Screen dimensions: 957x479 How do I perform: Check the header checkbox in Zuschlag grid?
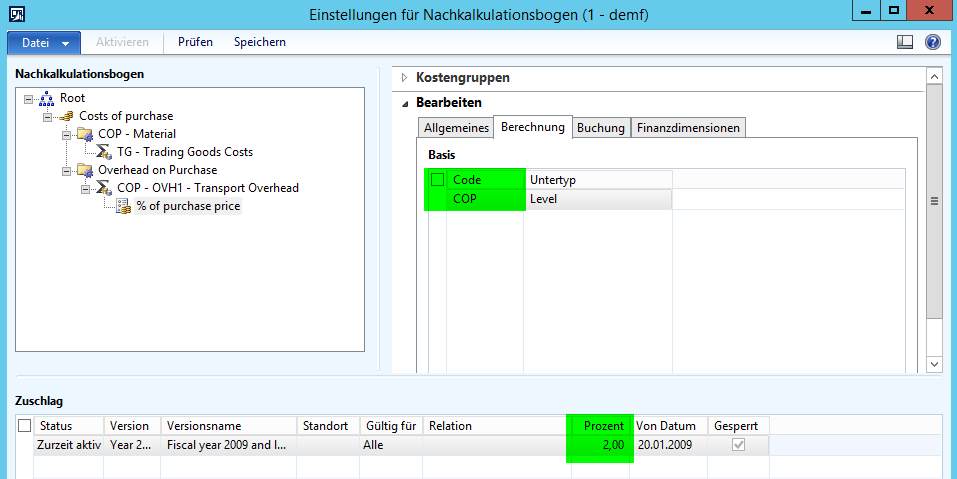(25, 426)
